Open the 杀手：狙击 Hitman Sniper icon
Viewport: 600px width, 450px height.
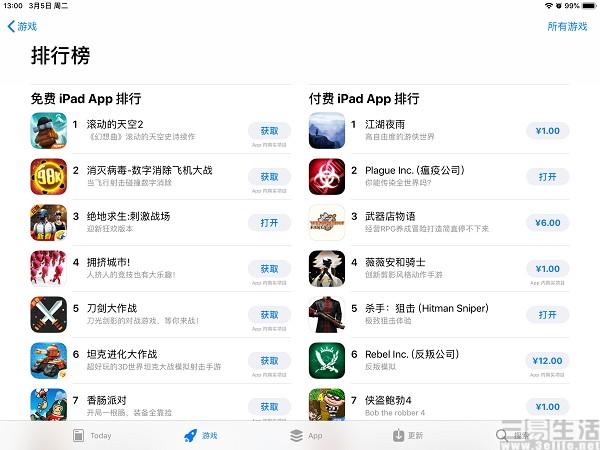coord(327,315)
